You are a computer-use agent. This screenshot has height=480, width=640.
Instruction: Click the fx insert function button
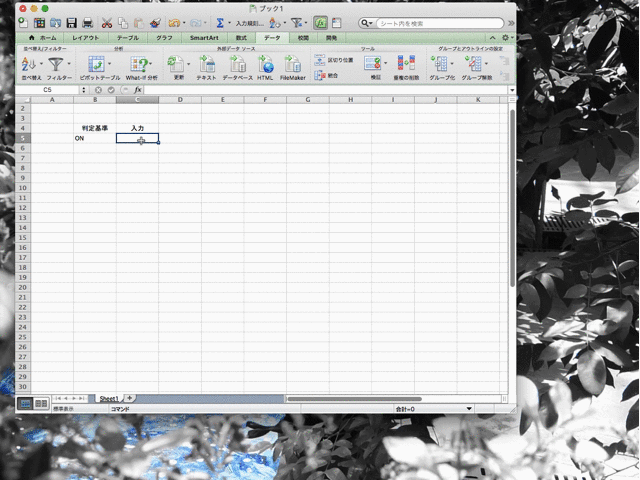[137, 90]
